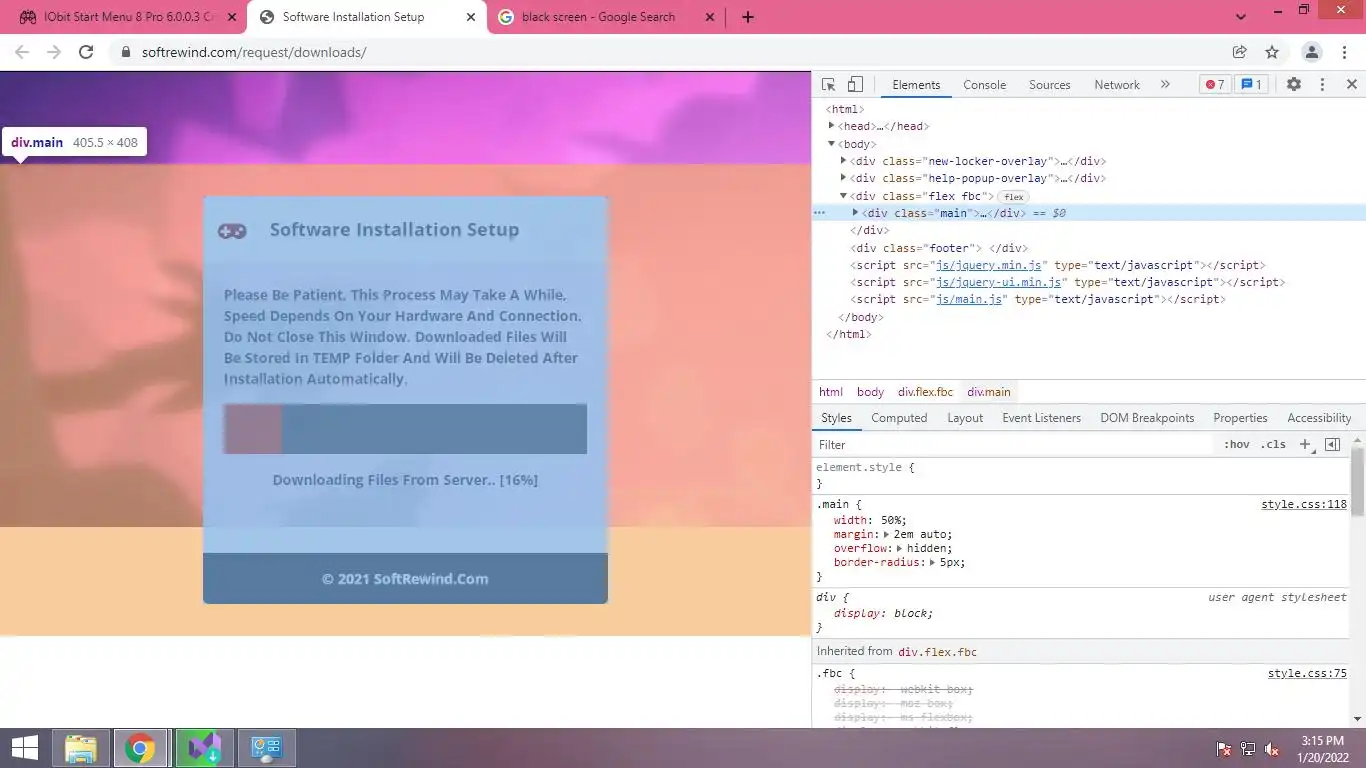Open the js/main.js script link

tap(970, 299)
